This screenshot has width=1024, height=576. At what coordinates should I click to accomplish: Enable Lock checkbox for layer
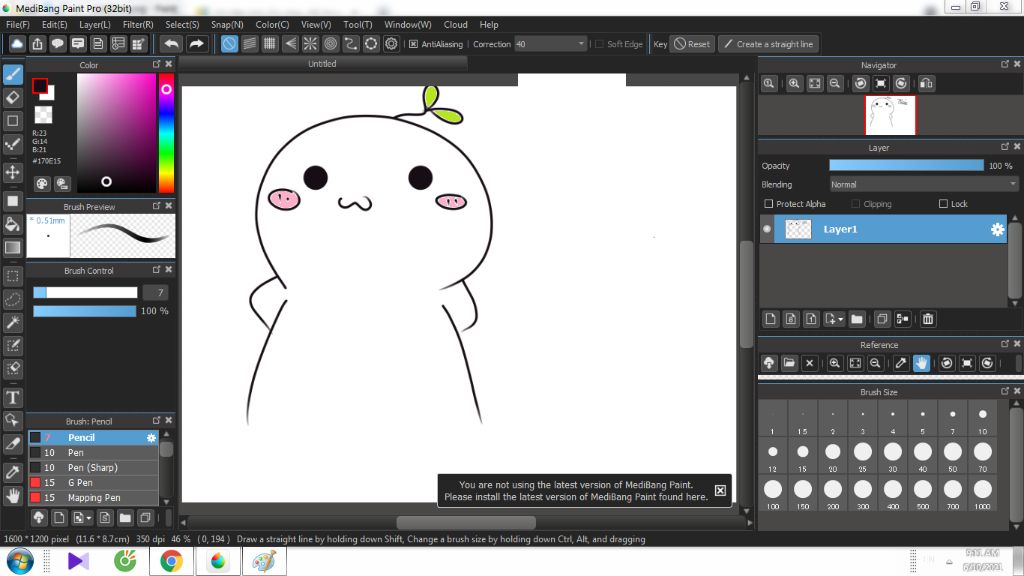943,204
